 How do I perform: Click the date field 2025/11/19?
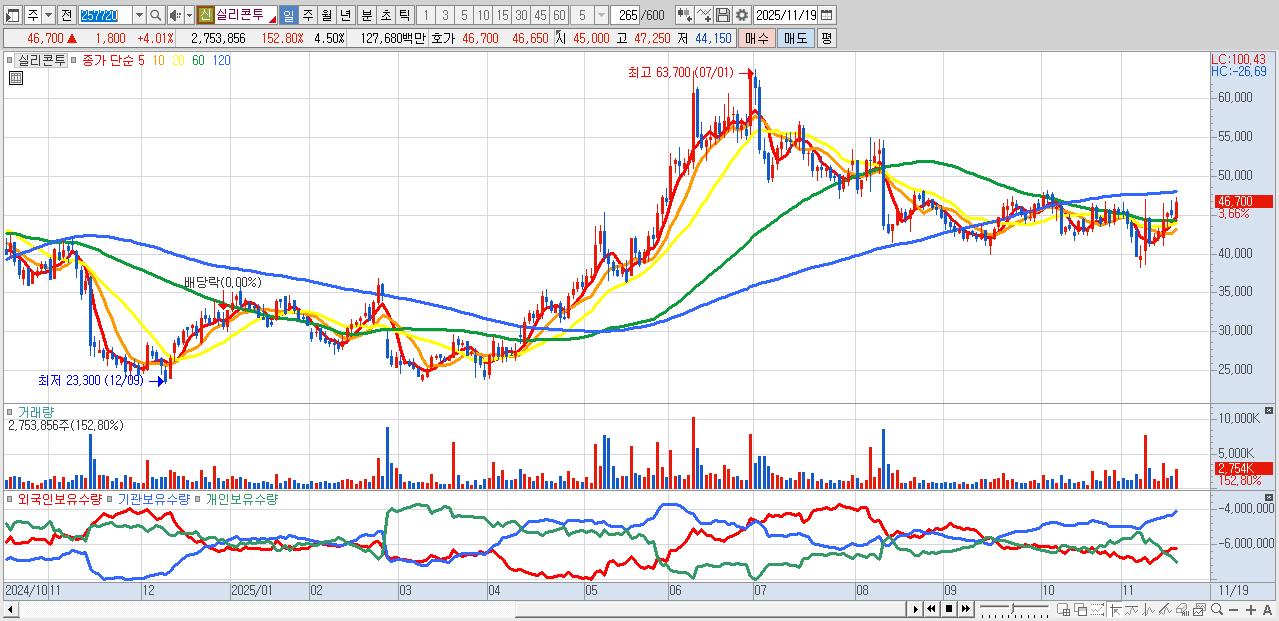[786, 15]
